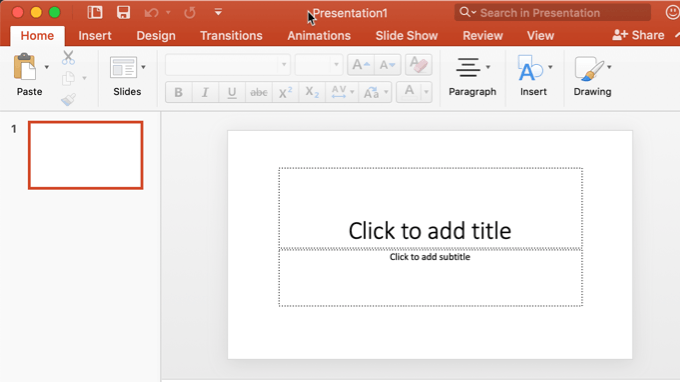This screenshot has height=382, width=680.
Task: Click the Change Case Aa icon
Action: click(x=371, y=92)
